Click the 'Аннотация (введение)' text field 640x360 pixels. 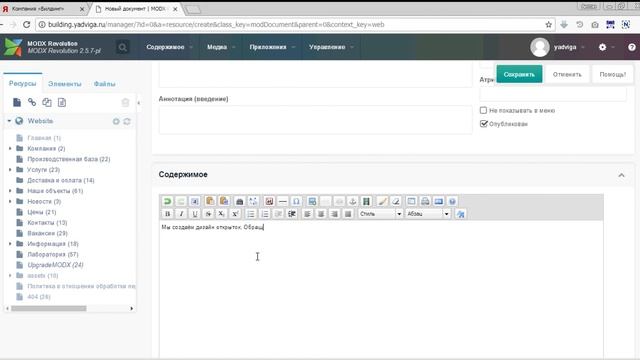(x=315, y=120)
